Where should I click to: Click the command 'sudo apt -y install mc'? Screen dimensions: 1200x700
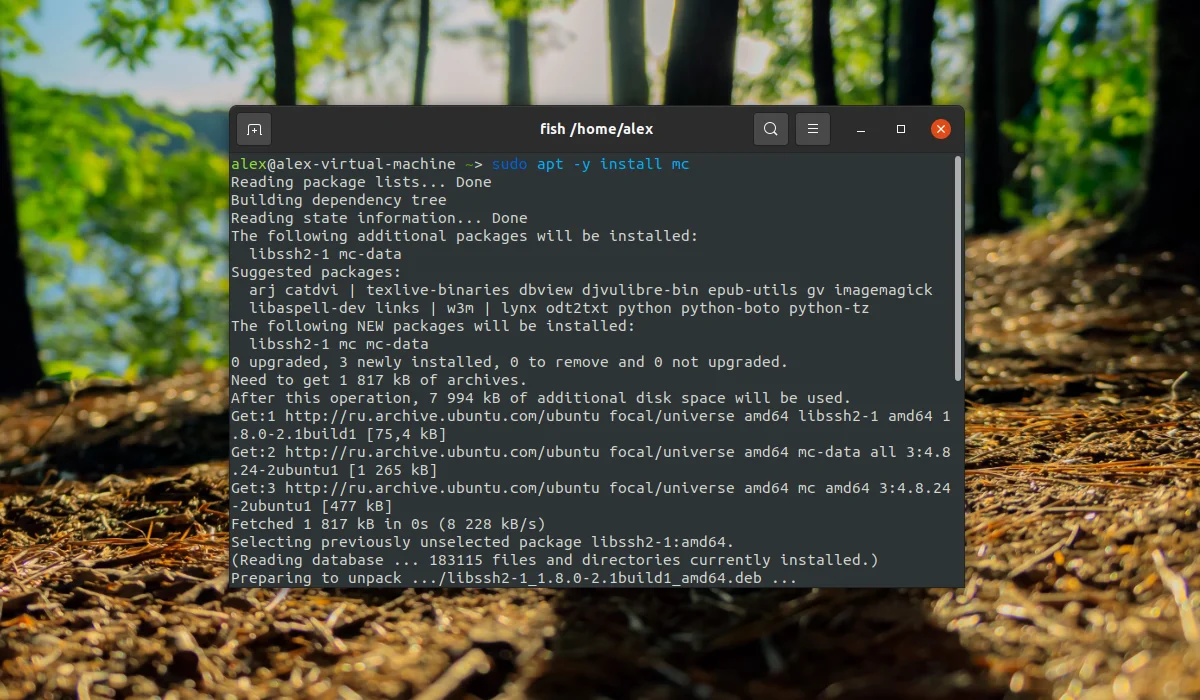590,164
